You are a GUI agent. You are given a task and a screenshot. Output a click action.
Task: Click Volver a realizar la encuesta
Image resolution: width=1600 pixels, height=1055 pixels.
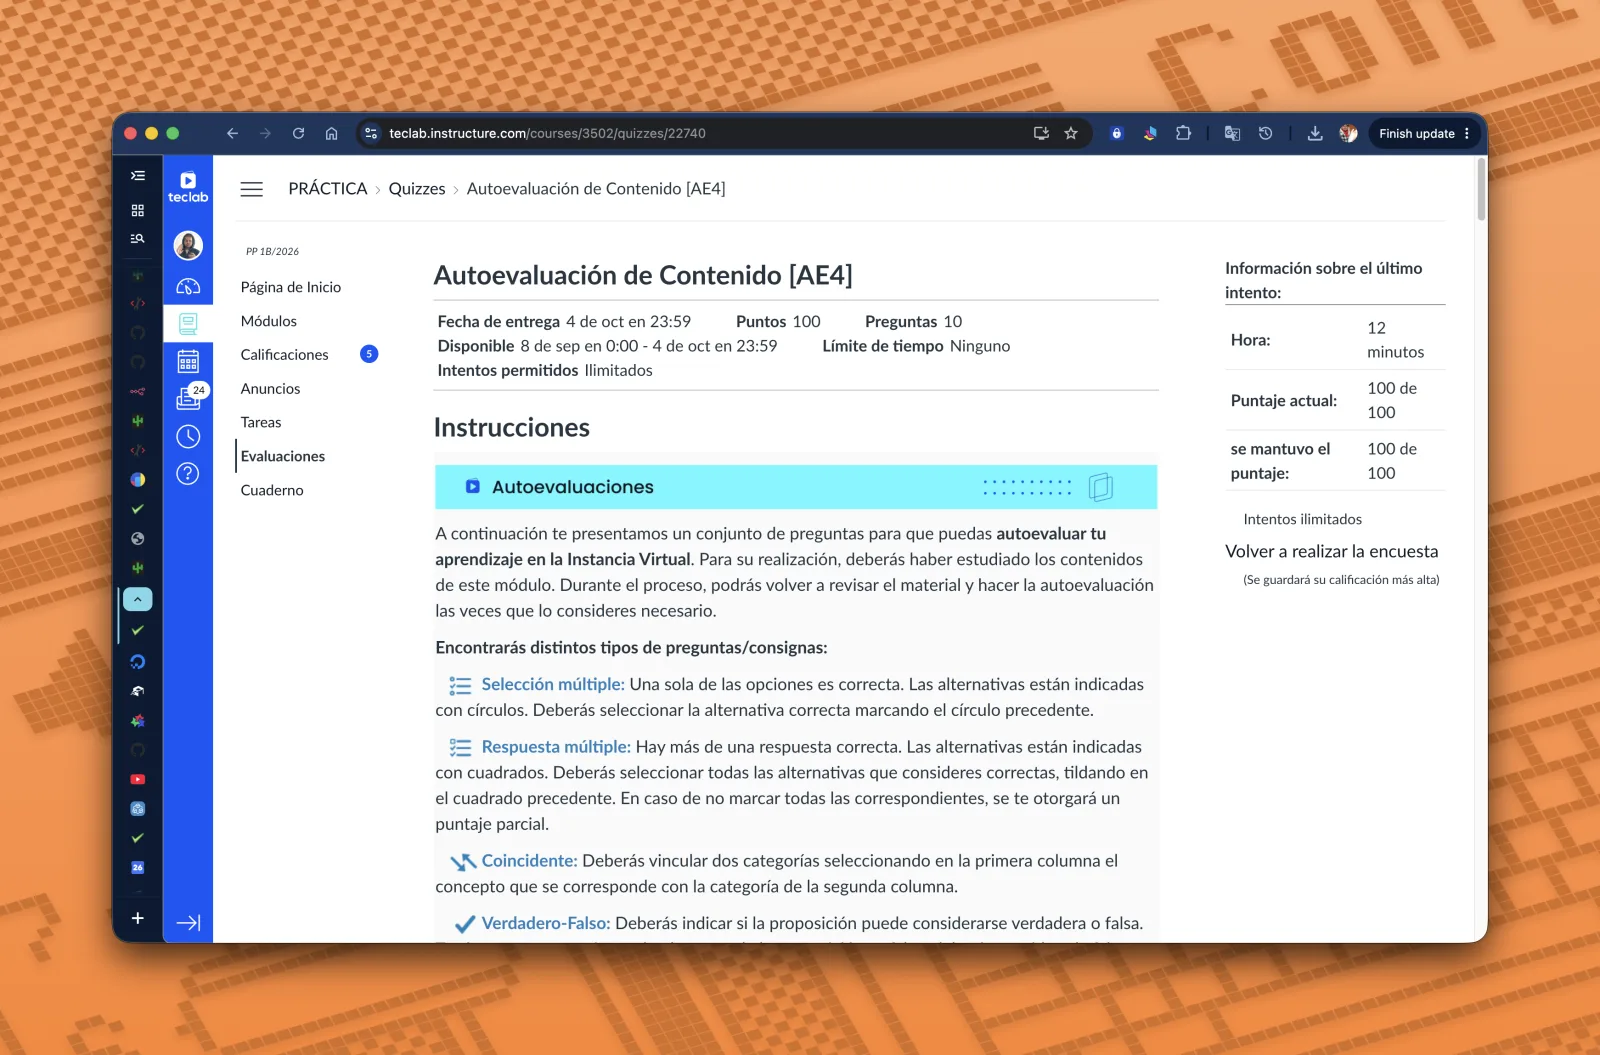(x=1332, y=551)
